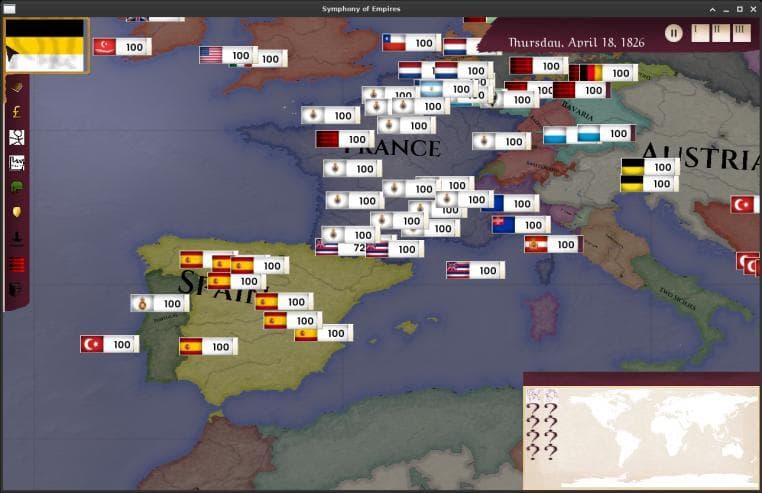Select the Turkish flag unit near Portugal
The width and height of the screenshot is (762, 493).
(x=110, y=344)
